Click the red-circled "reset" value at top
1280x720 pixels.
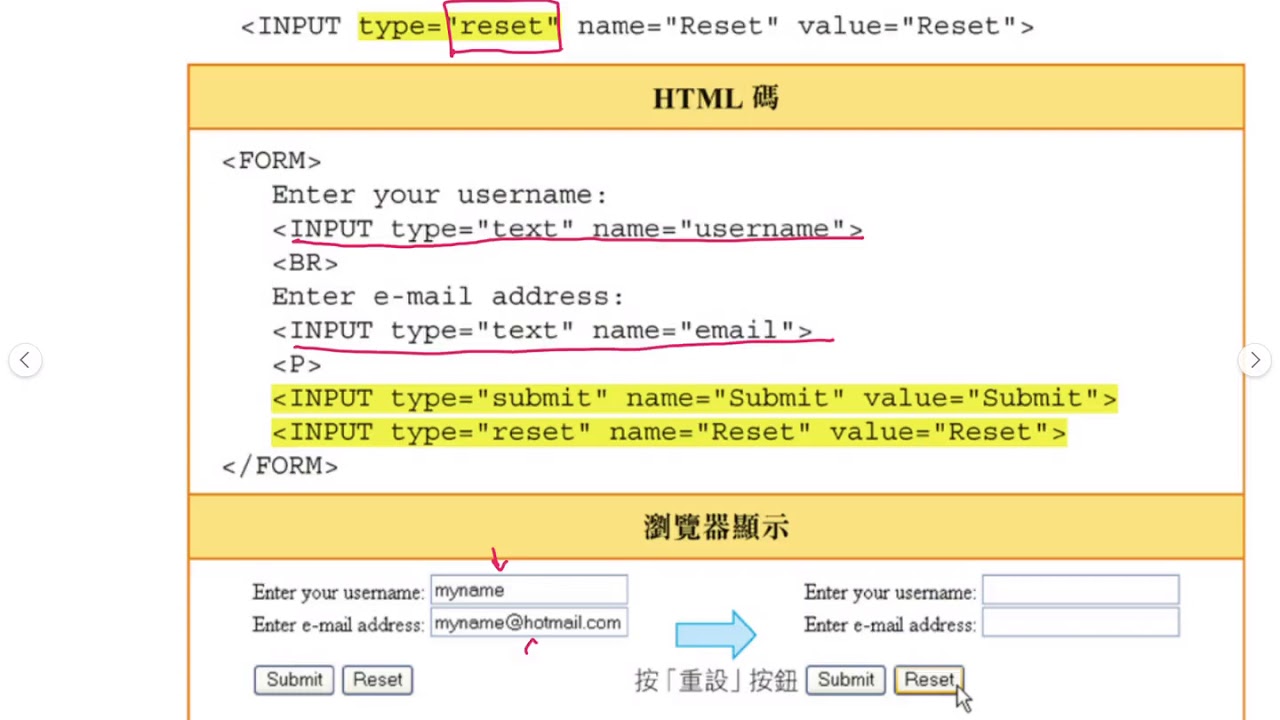click(x=505, y=27)
